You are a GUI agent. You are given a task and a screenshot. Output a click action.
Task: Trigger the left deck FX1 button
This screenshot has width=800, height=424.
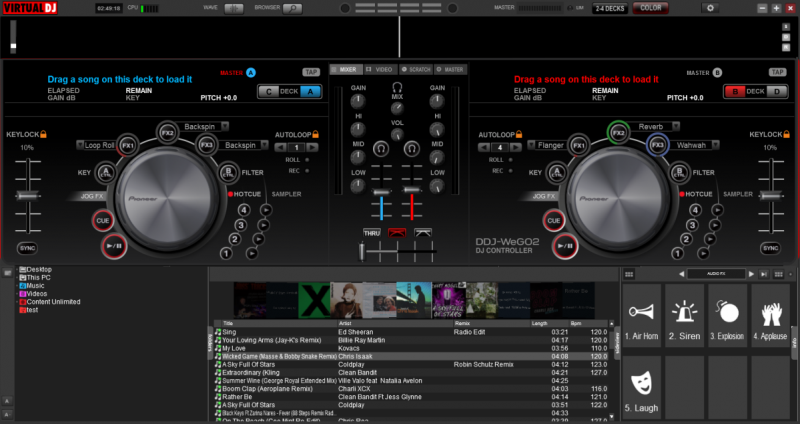tap(128, 146)
